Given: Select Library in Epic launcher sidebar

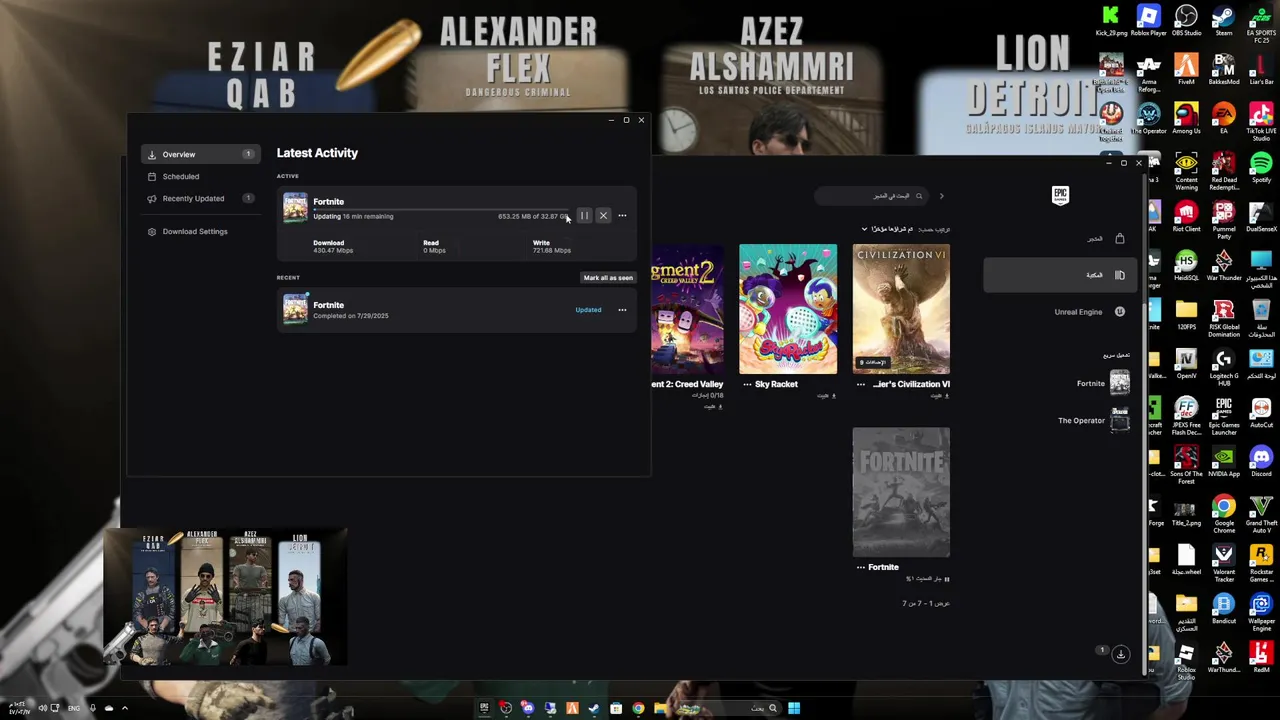Looking at the screenshot, I should [x=1062, y=275].
